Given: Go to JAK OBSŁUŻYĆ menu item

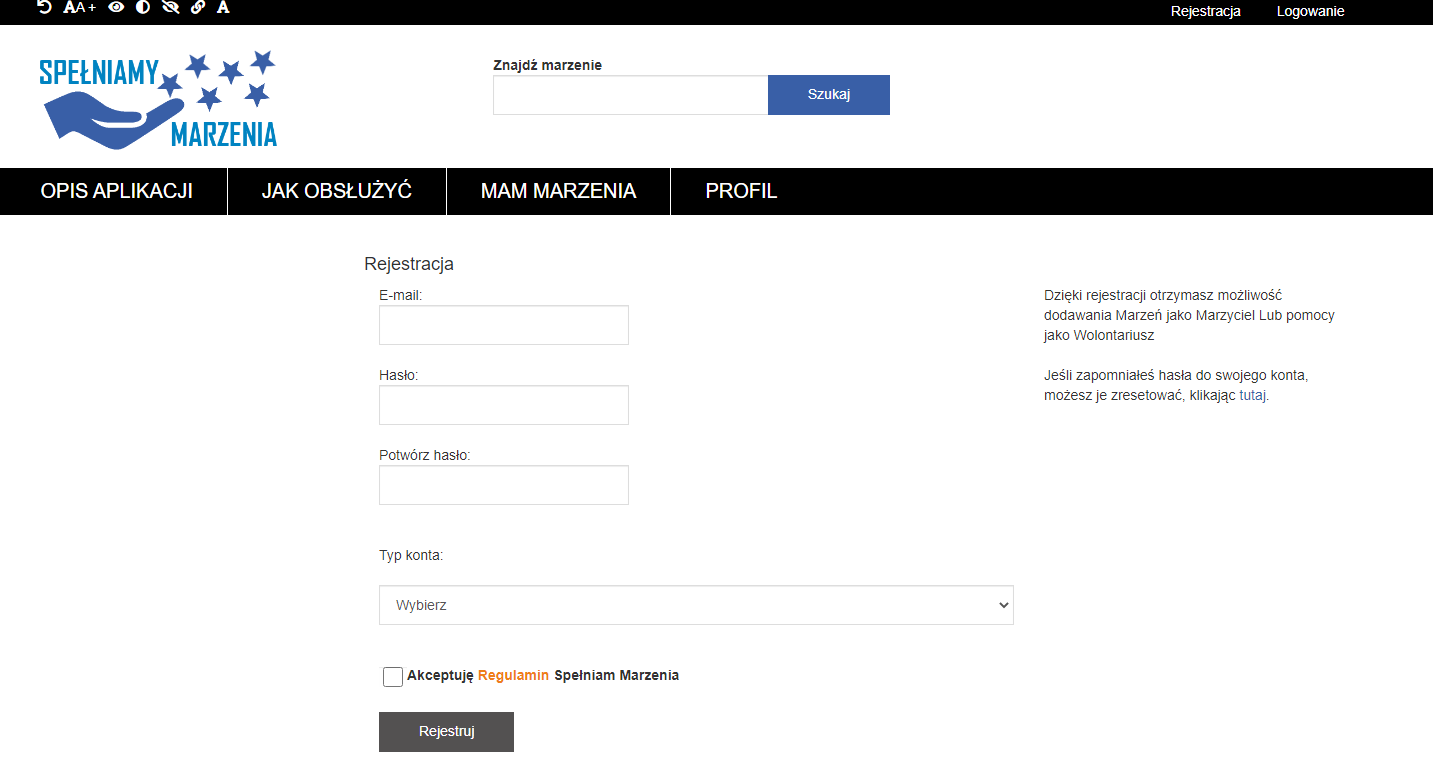Looking at the screenshot, I should click(x=337, y=191).
